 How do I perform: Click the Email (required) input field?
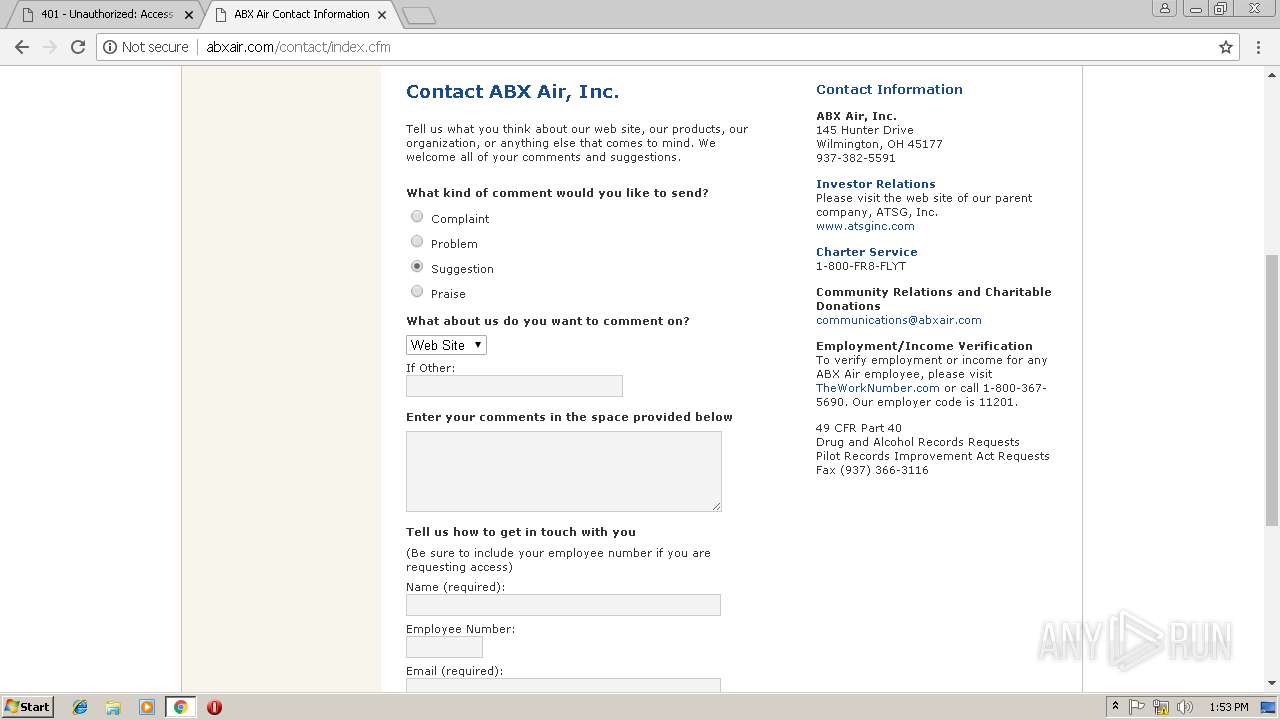pos(563,685)
